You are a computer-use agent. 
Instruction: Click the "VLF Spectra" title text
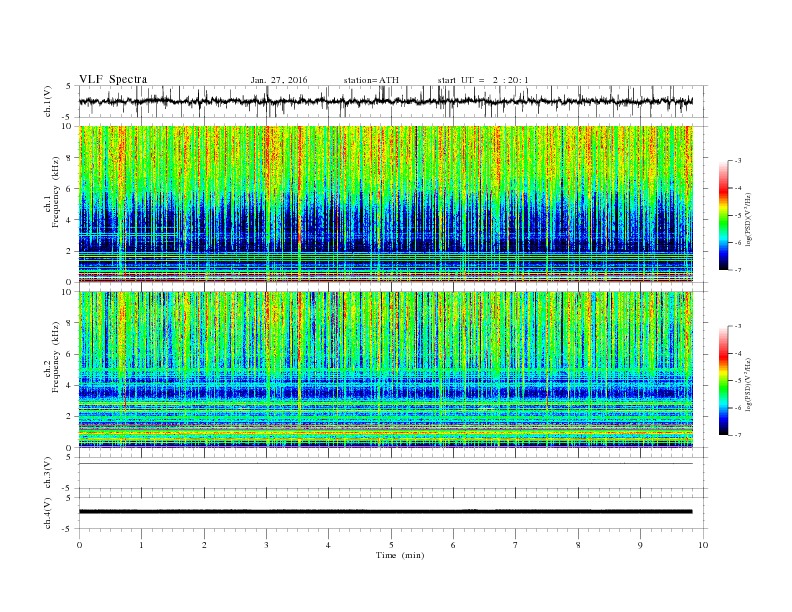[x=113, y=79]
